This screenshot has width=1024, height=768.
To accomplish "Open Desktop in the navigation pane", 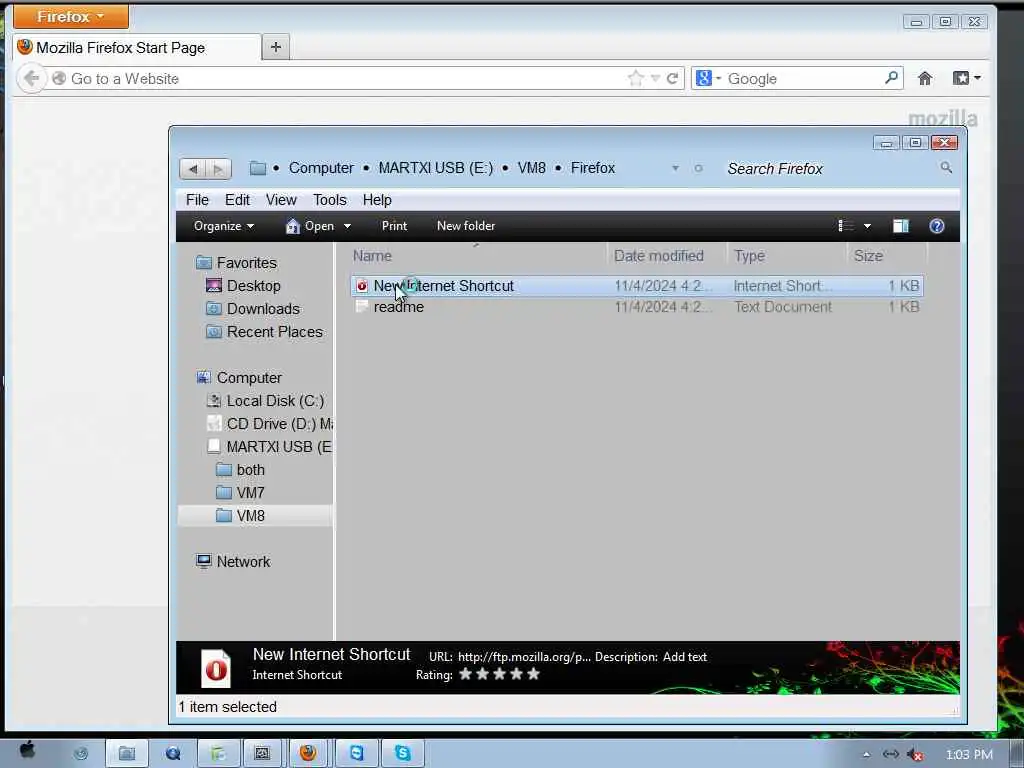I will (243, 286).
